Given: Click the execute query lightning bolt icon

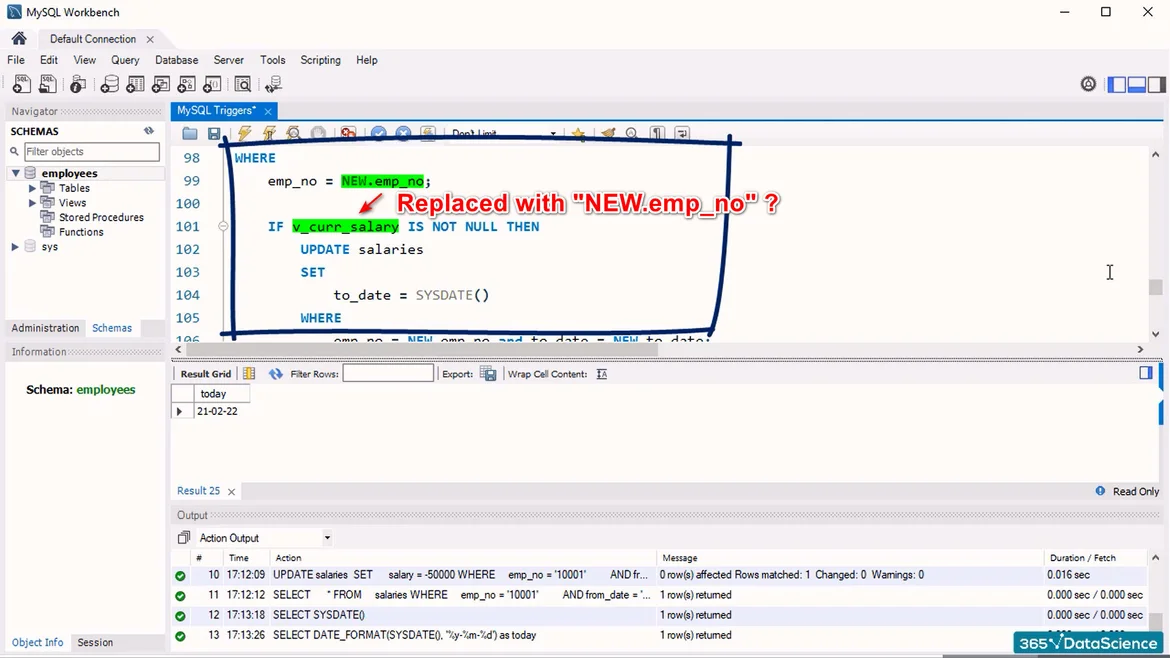Looking at the screenshot, I should [x=243, y=133].
